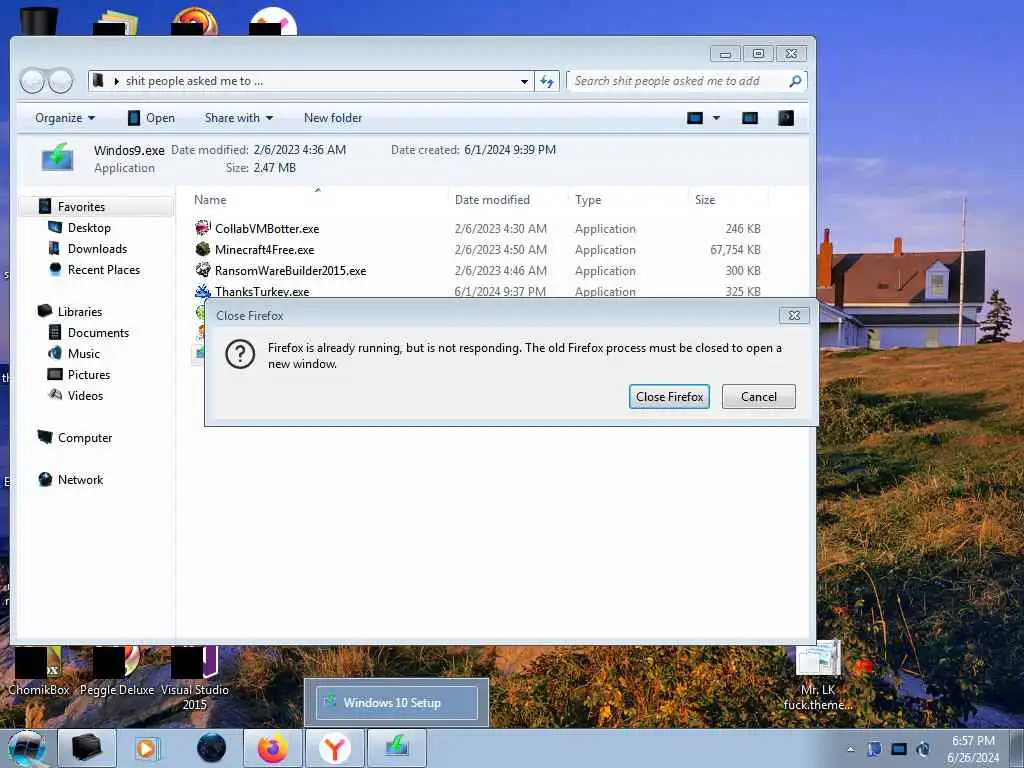Open the Explorer help icon
The image size is (1024, 768).
pyautogui.click(x=786, y=118)
